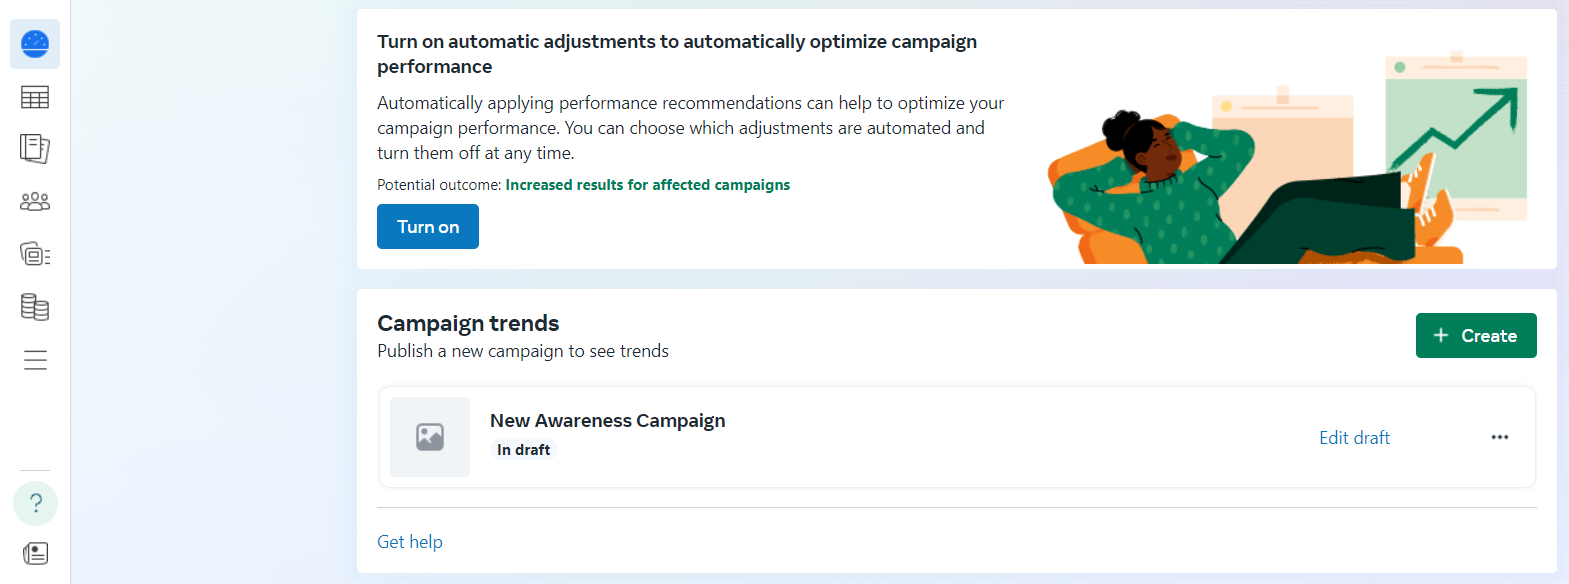Click Increased results for affected campaigns text
The image size is (1569, 584).
click(648, 185)
